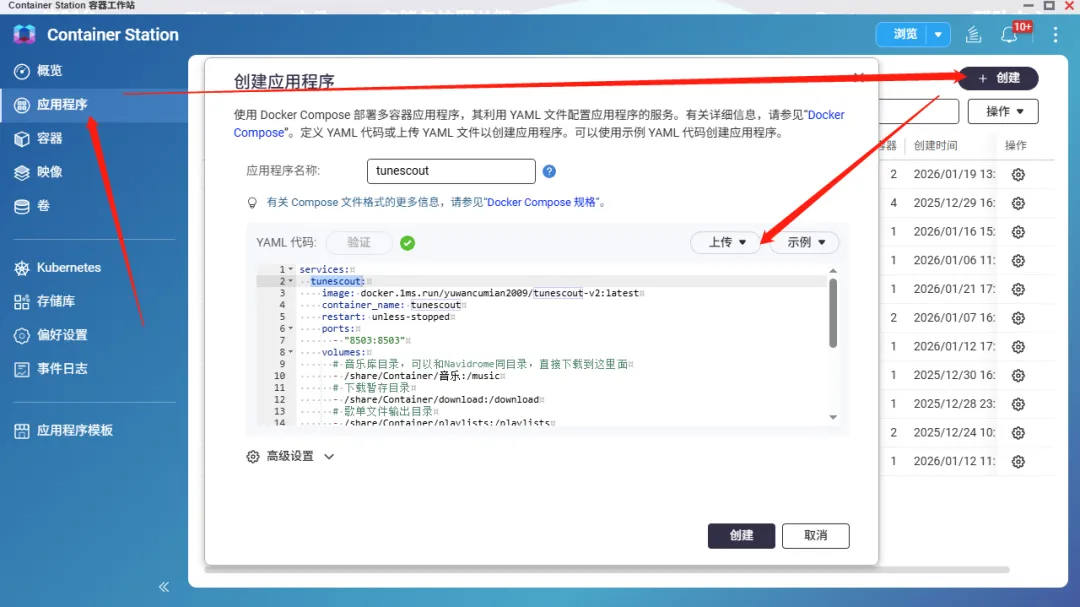Click the editor scroll-up arrow

point(833,271)
